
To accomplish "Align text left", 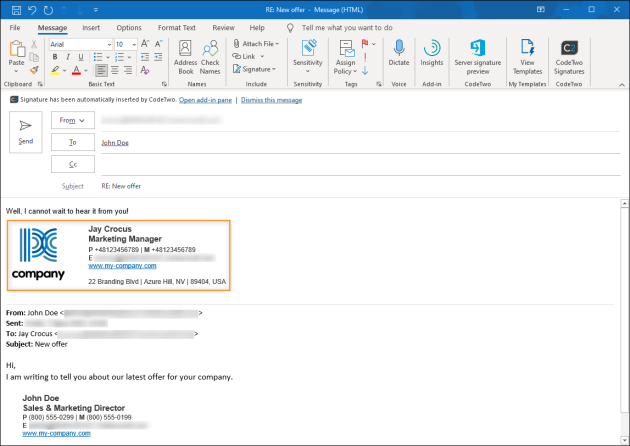I will point(101,70).
